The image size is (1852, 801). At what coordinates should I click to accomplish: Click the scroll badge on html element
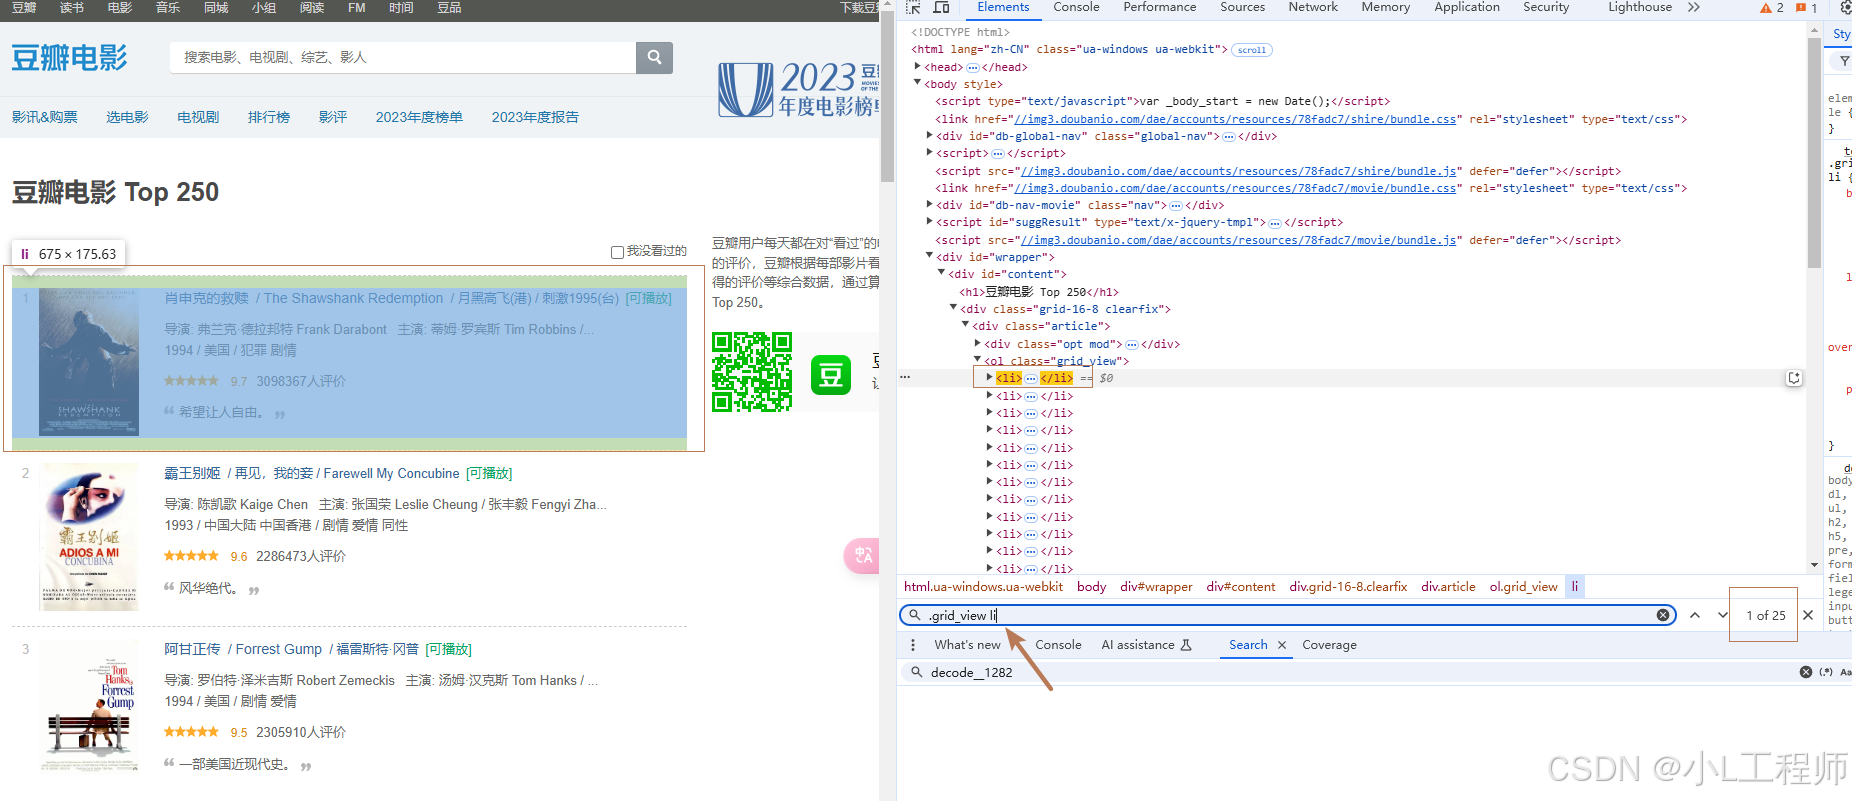pyautogui.click(x=1252, y=50)
